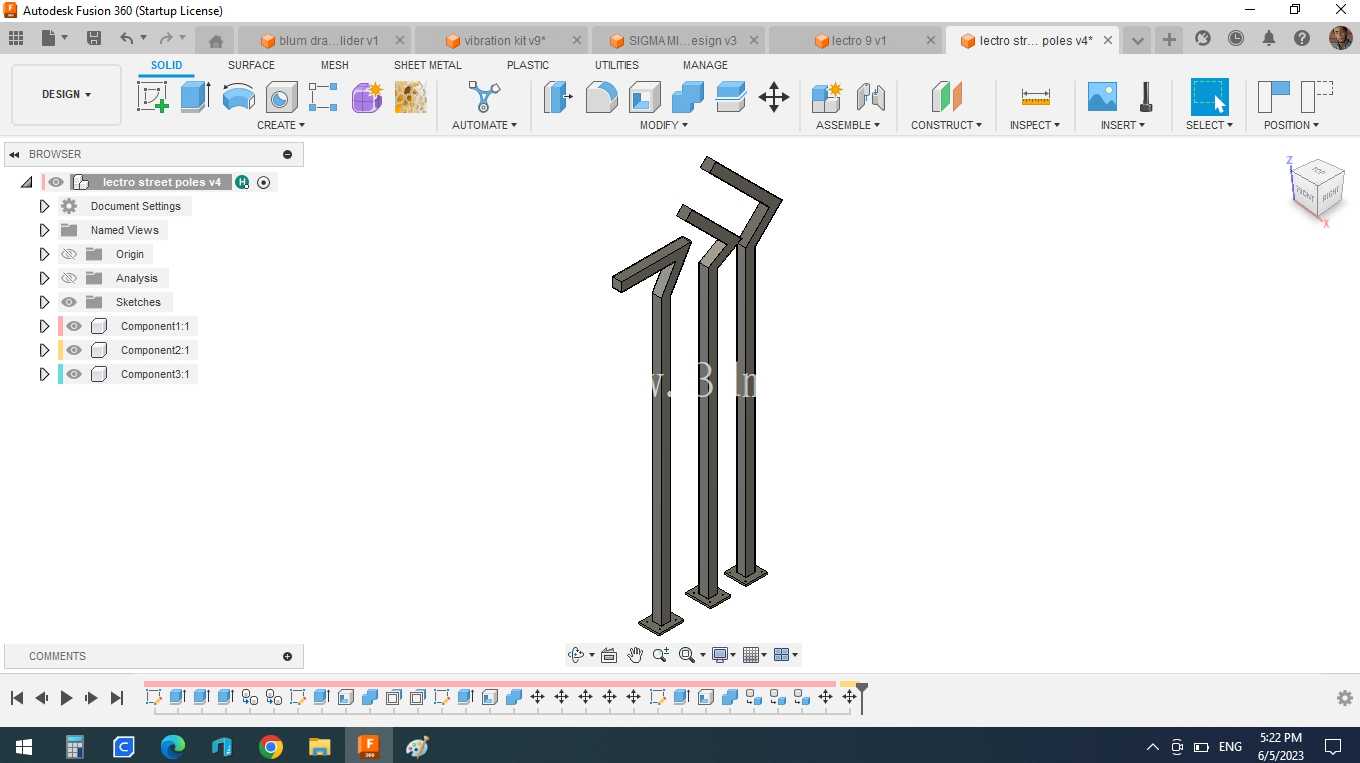Switch to the MESH tab
This screenshot has height=763, width=1360.
[x=334, y=65]
